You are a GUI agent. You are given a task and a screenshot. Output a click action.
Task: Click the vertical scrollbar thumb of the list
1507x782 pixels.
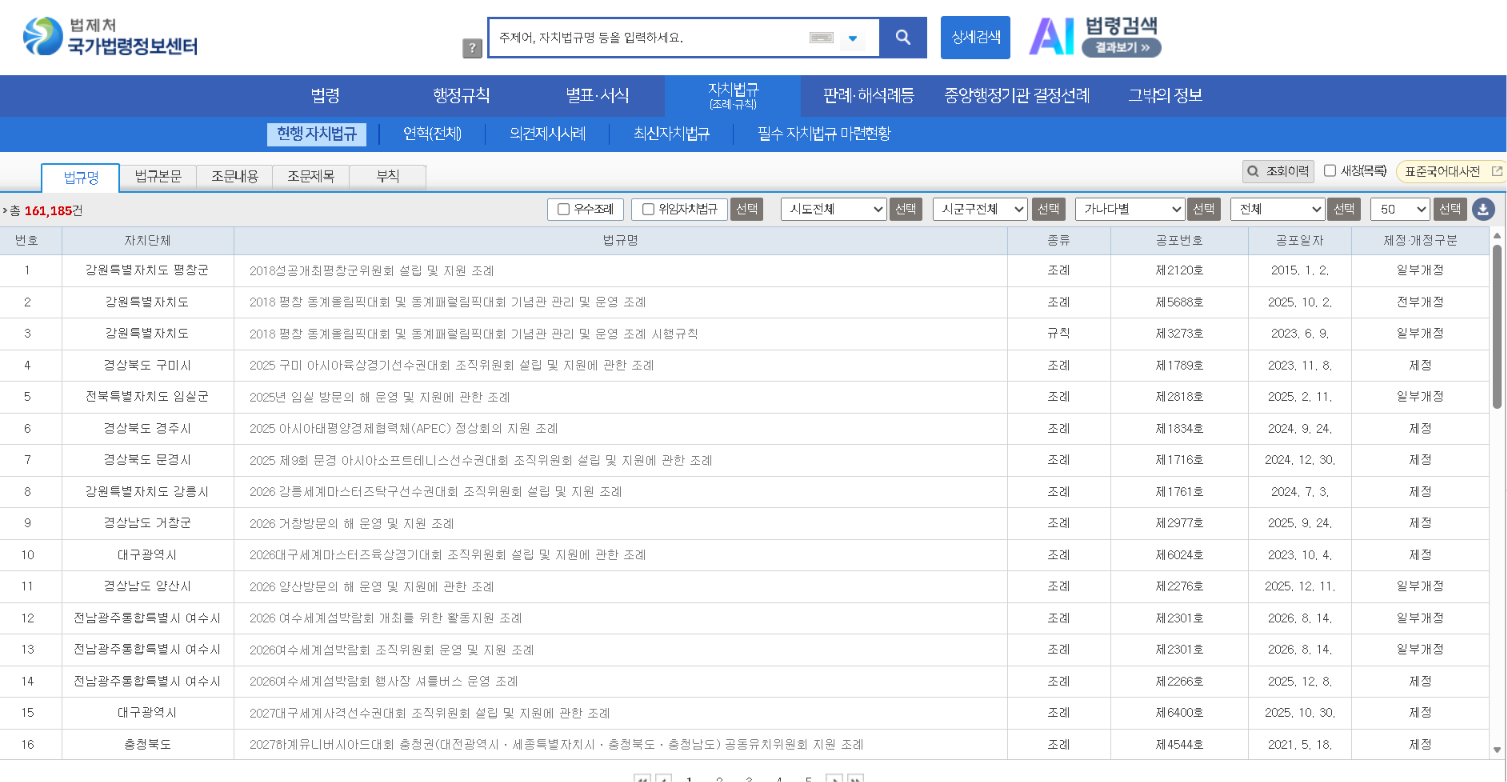tap(1497, 326)
